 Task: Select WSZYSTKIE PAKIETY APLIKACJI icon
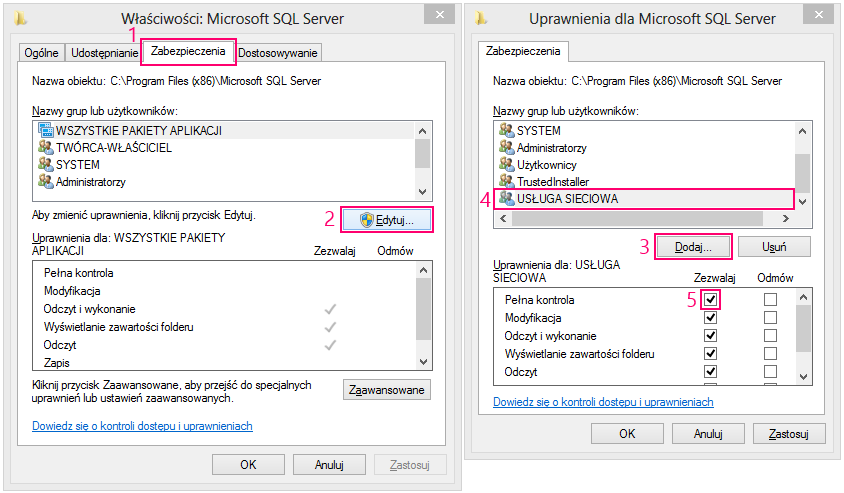[x=45, y=130]
